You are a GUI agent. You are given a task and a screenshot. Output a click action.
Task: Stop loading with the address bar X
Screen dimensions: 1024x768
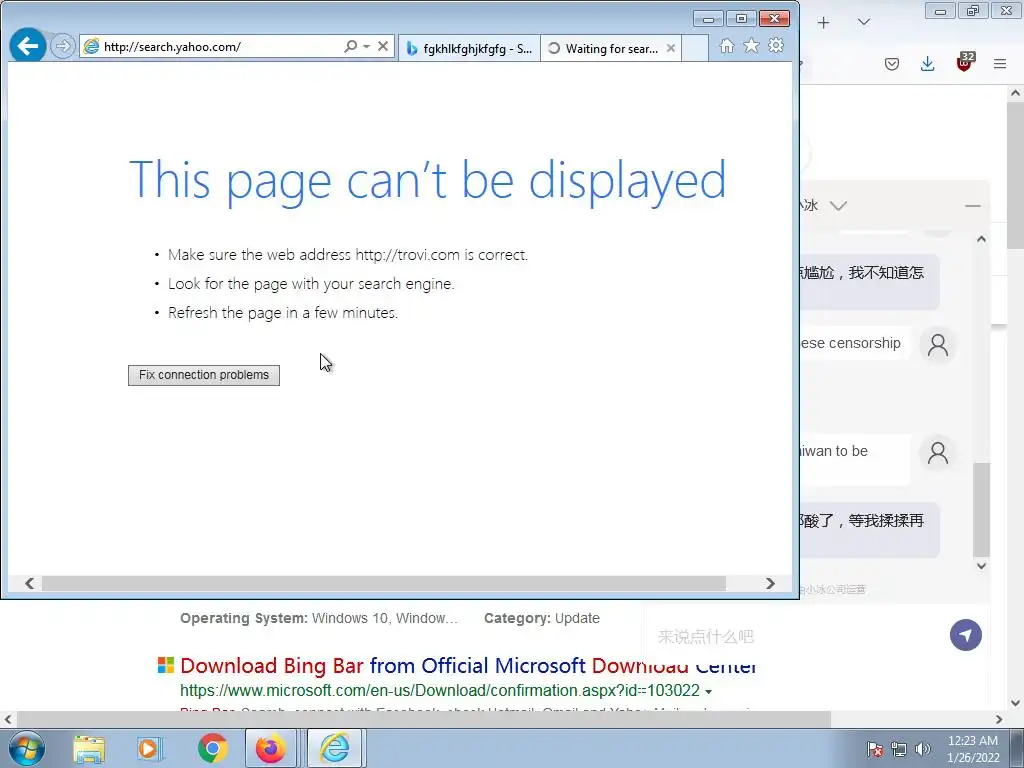point(383,46)
